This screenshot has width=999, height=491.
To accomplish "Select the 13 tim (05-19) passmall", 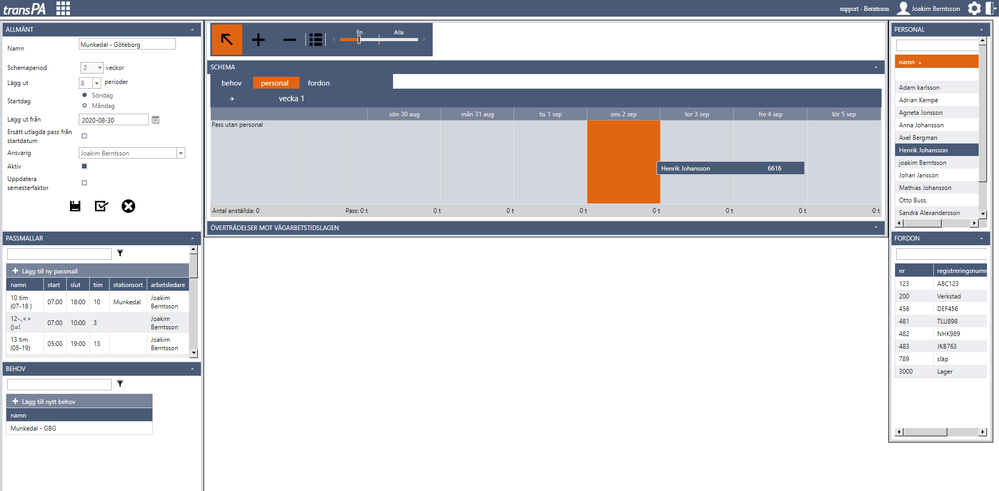I will pos(98,344).
